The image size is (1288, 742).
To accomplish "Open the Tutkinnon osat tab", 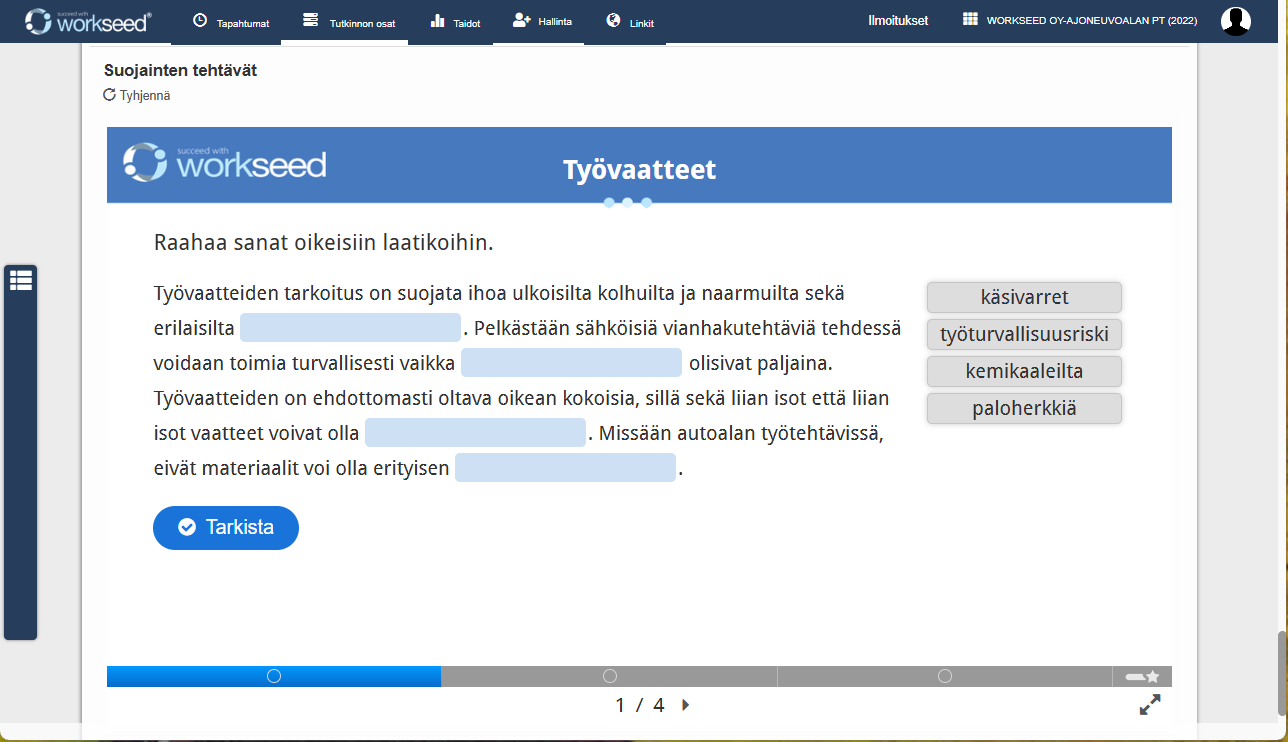I will 348,22.
